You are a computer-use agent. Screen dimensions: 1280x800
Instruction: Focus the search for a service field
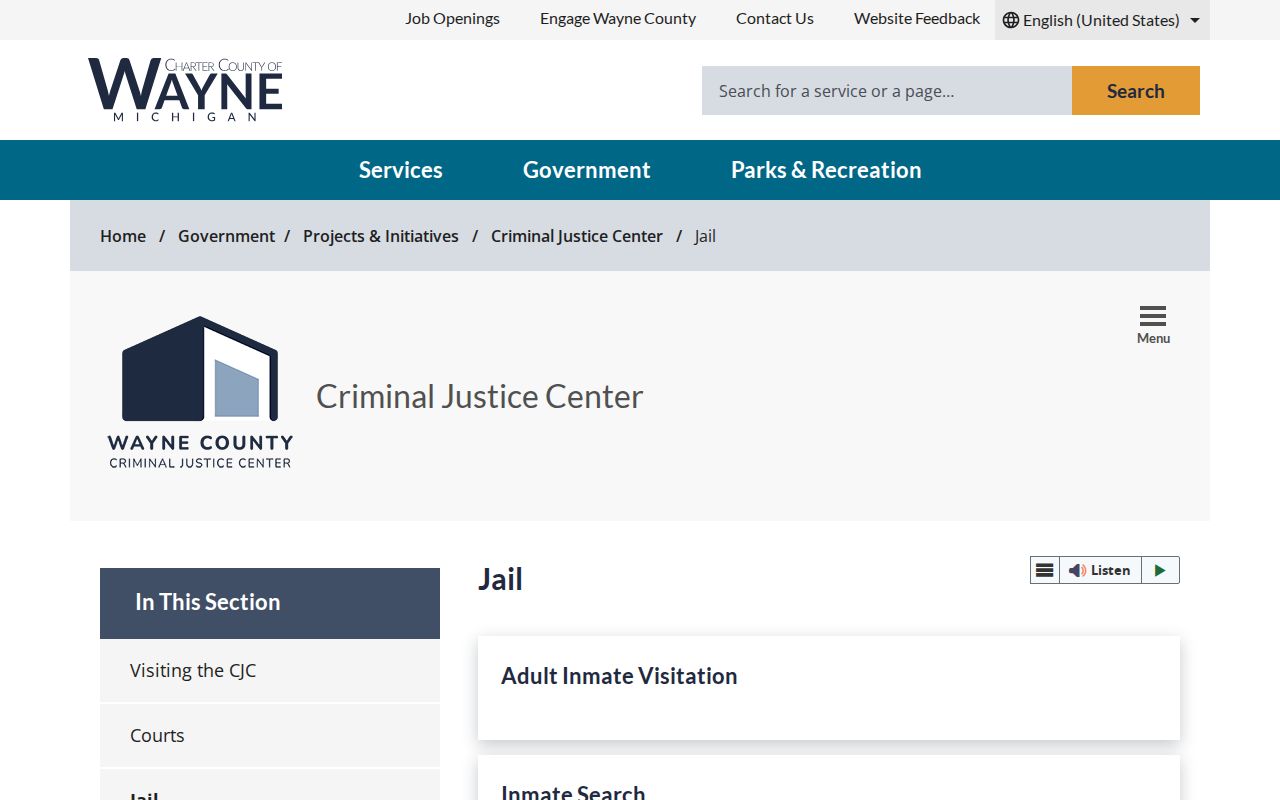tap(887, 91)
